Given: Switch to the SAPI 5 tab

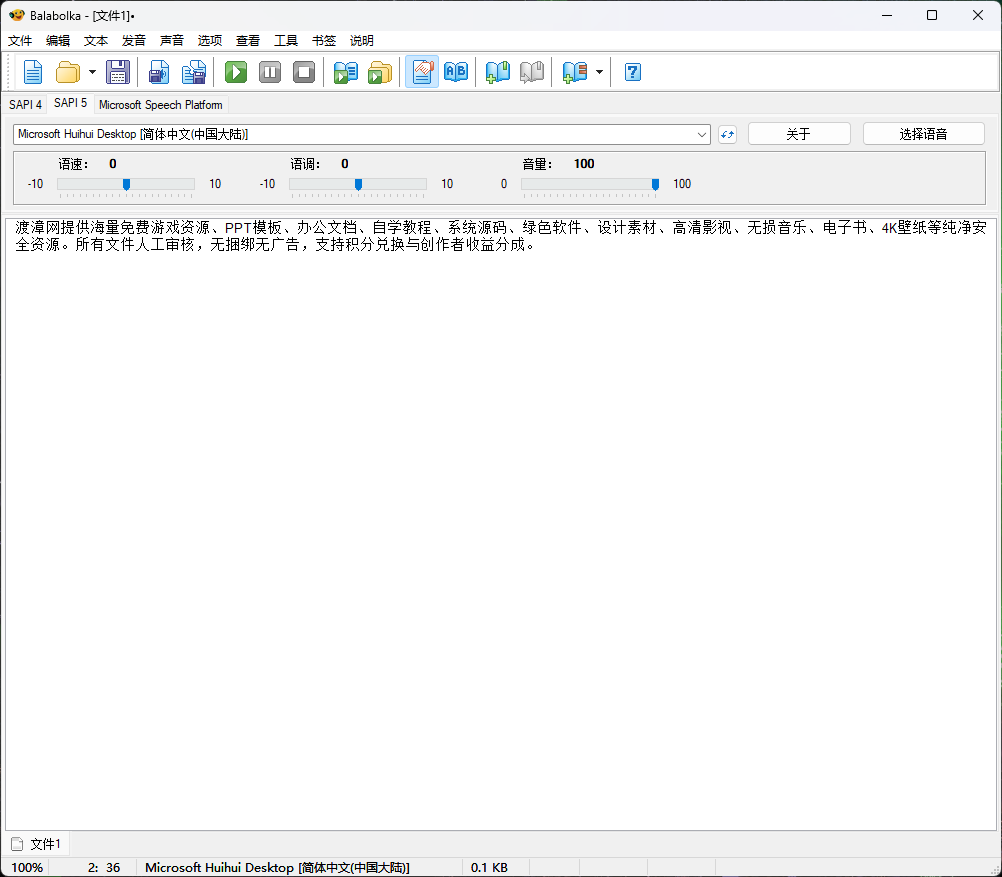Looking at the screenshot, I should (70, 103).
